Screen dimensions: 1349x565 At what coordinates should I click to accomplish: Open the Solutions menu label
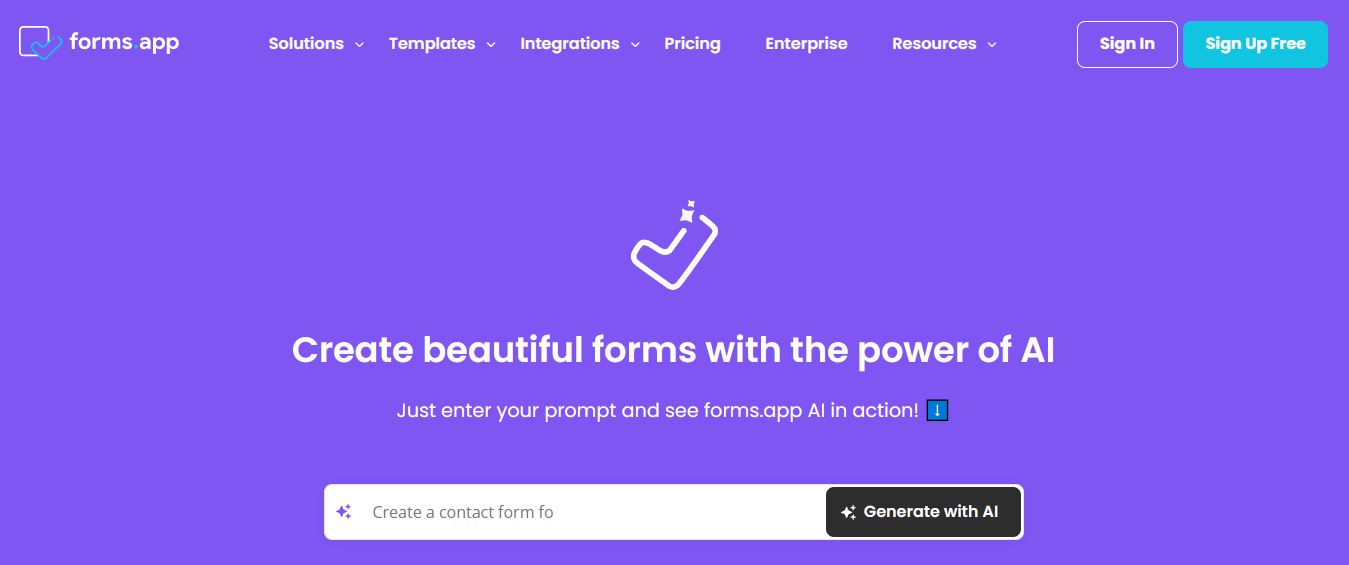click(x=306, y=44)
